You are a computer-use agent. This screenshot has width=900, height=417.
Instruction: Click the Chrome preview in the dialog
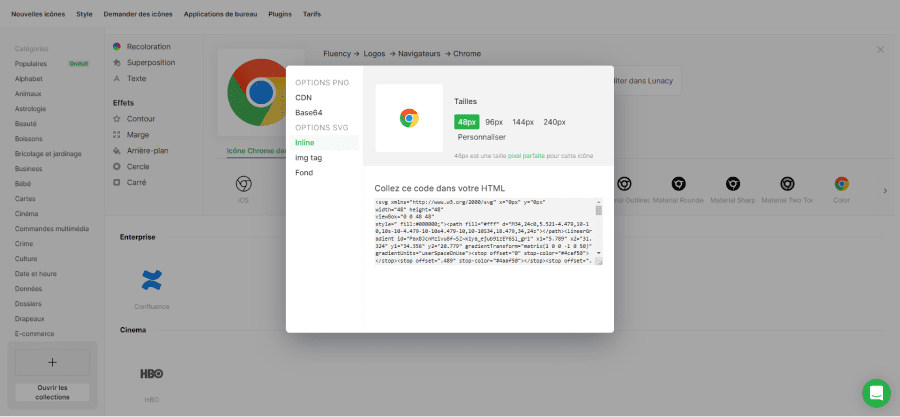[x=409, y=118]
